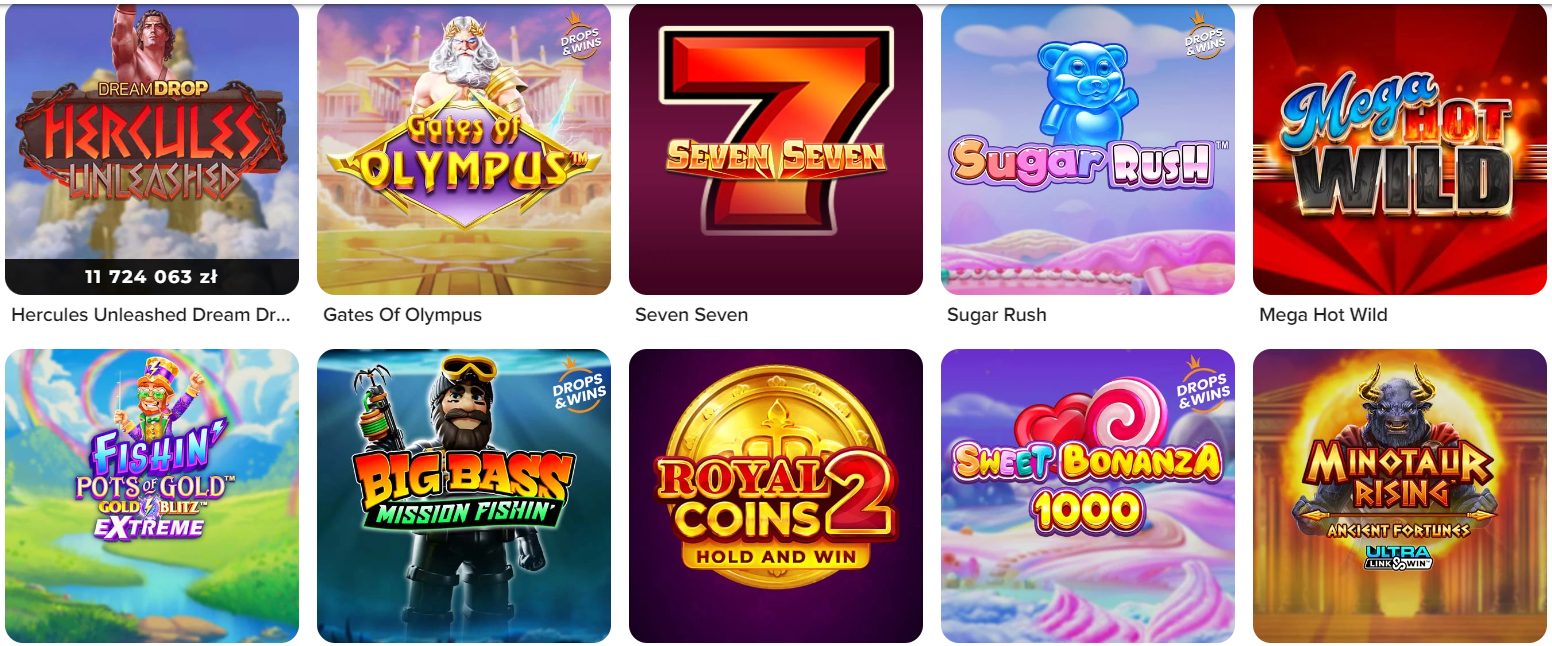Open Minotaur Rising Ancient Fortunes tile
The width and height of the screenshot is (1552, 646).
[1400, 496]
